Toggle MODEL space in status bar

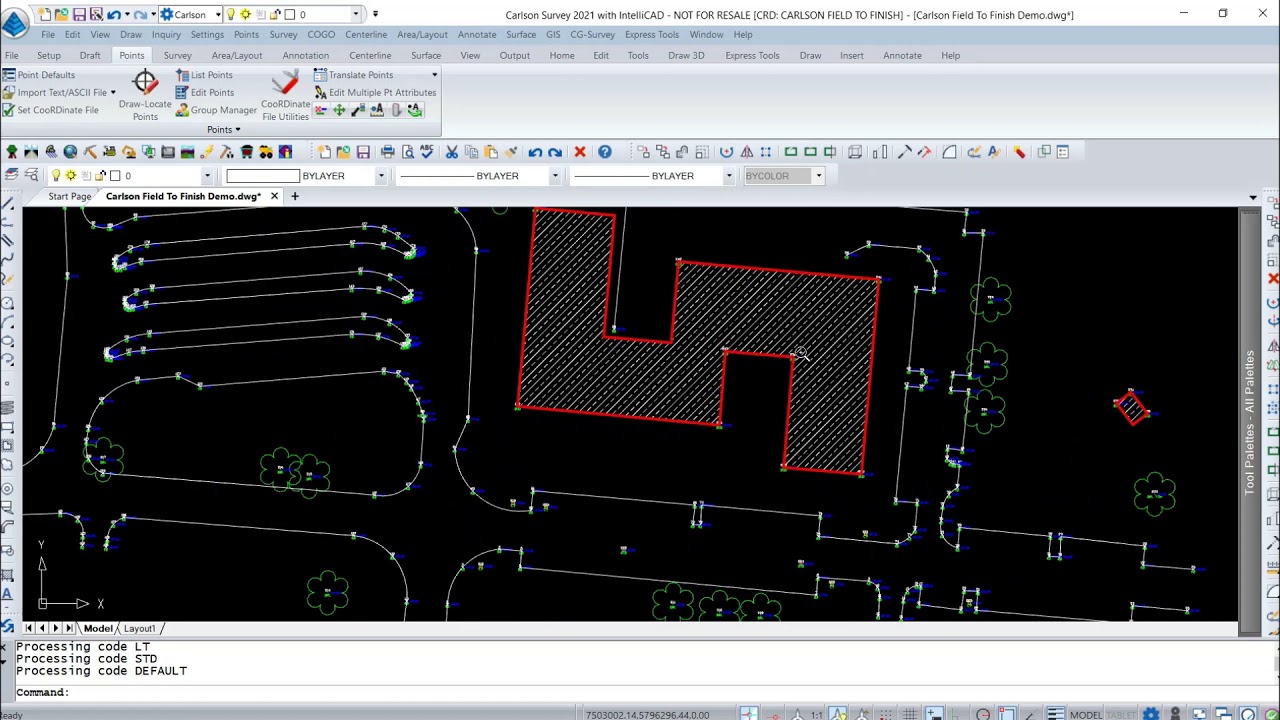[x=1086, y=714]
